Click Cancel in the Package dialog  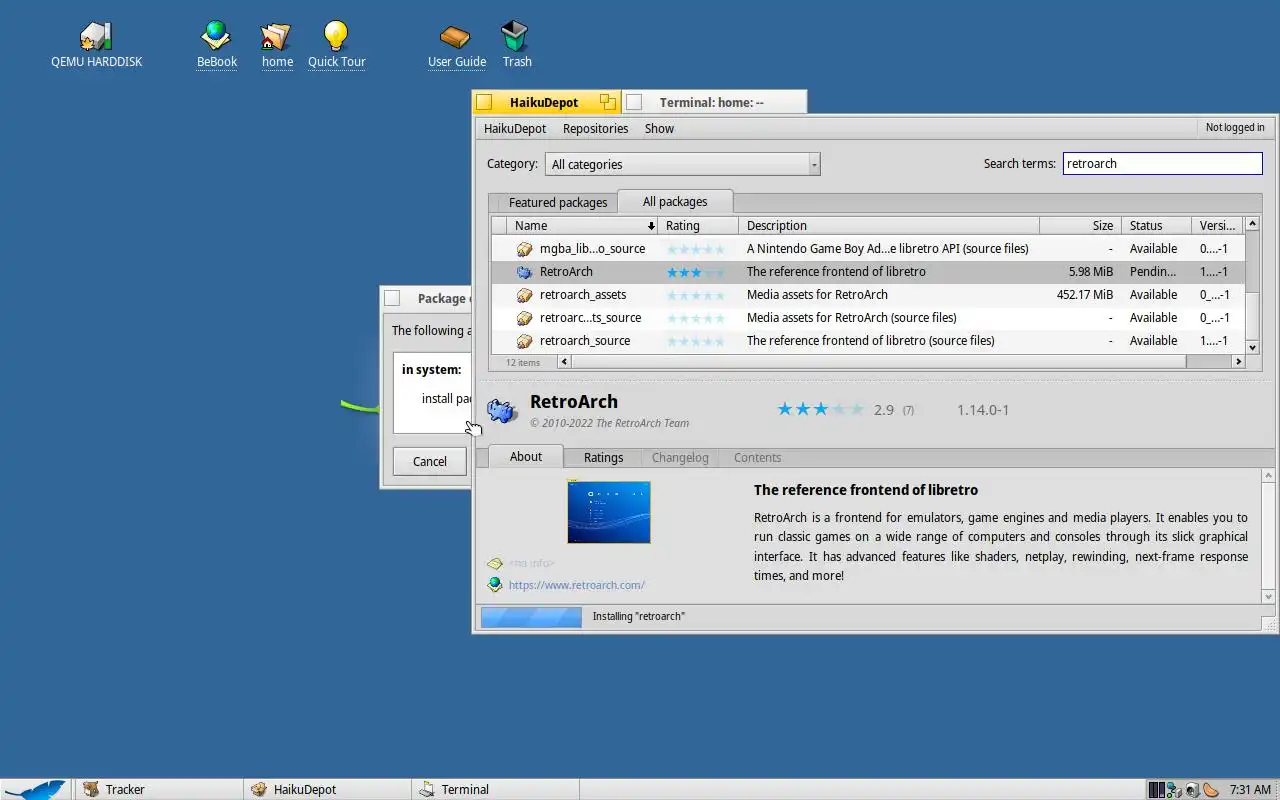[x=430, y=461]
